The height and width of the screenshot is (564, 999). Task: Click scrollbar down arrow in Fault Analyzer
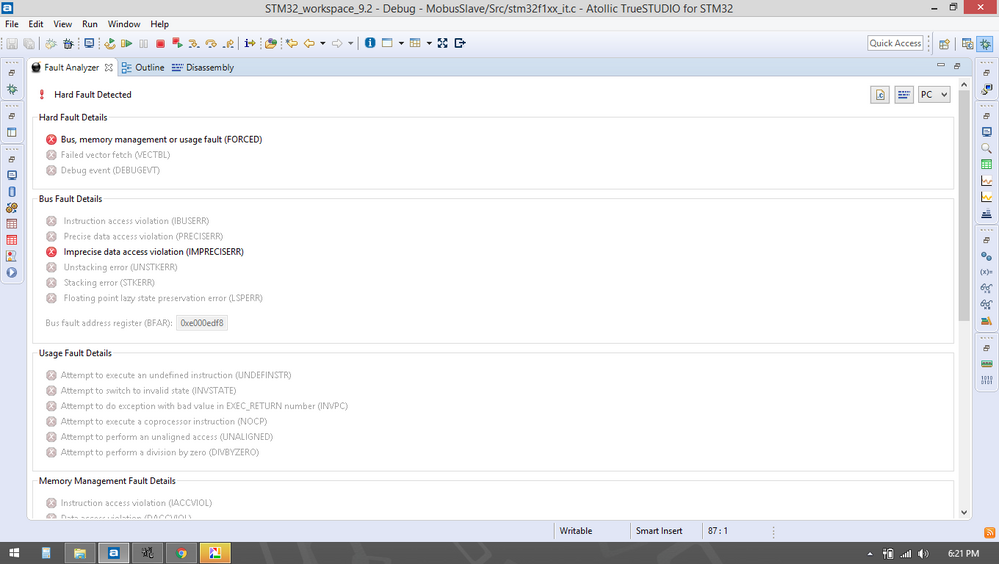(964, 512)
